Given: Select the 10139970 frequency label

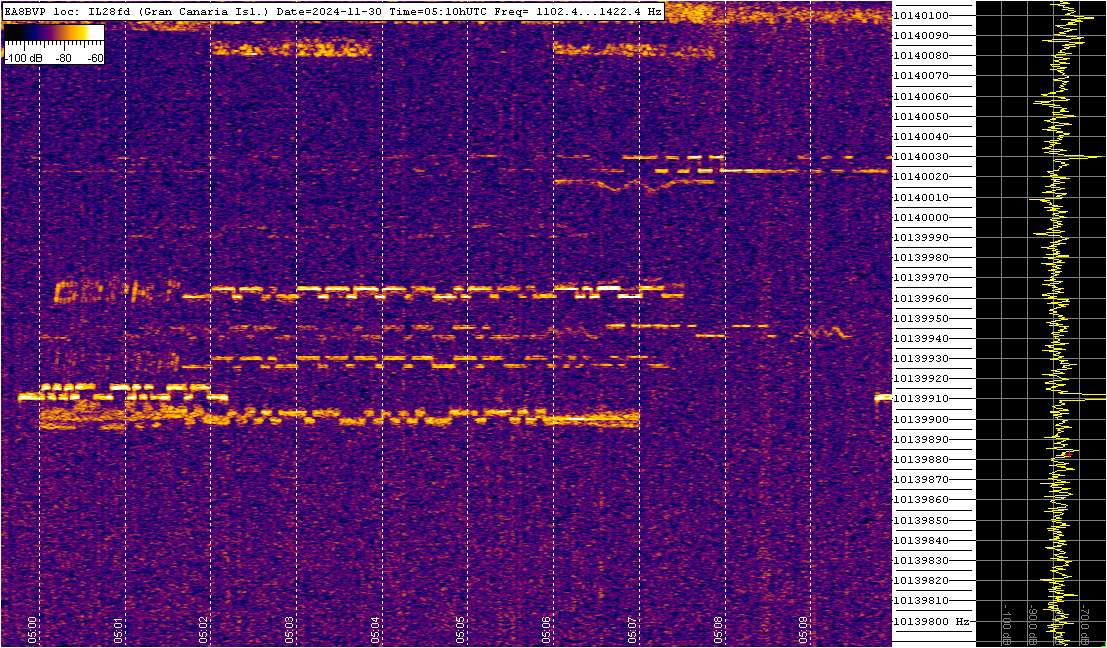Looking at the screenshot, I should [x=921, y=278].
